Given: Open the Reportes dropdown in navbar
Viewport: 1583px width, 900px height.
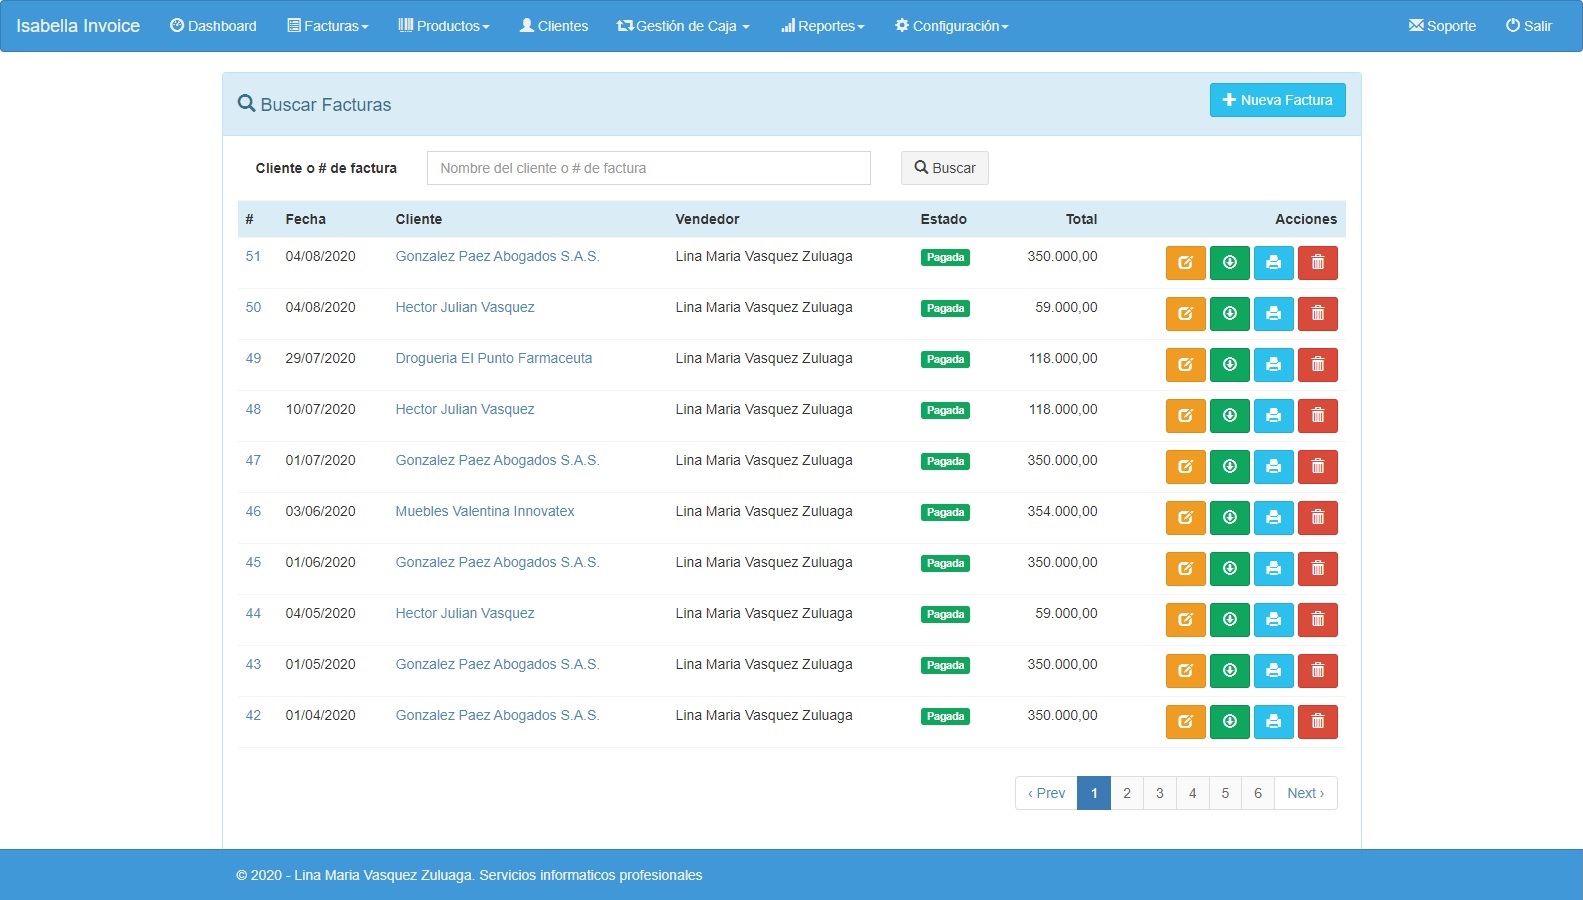Looking at the screenshot, I should [x=822, y=26].
